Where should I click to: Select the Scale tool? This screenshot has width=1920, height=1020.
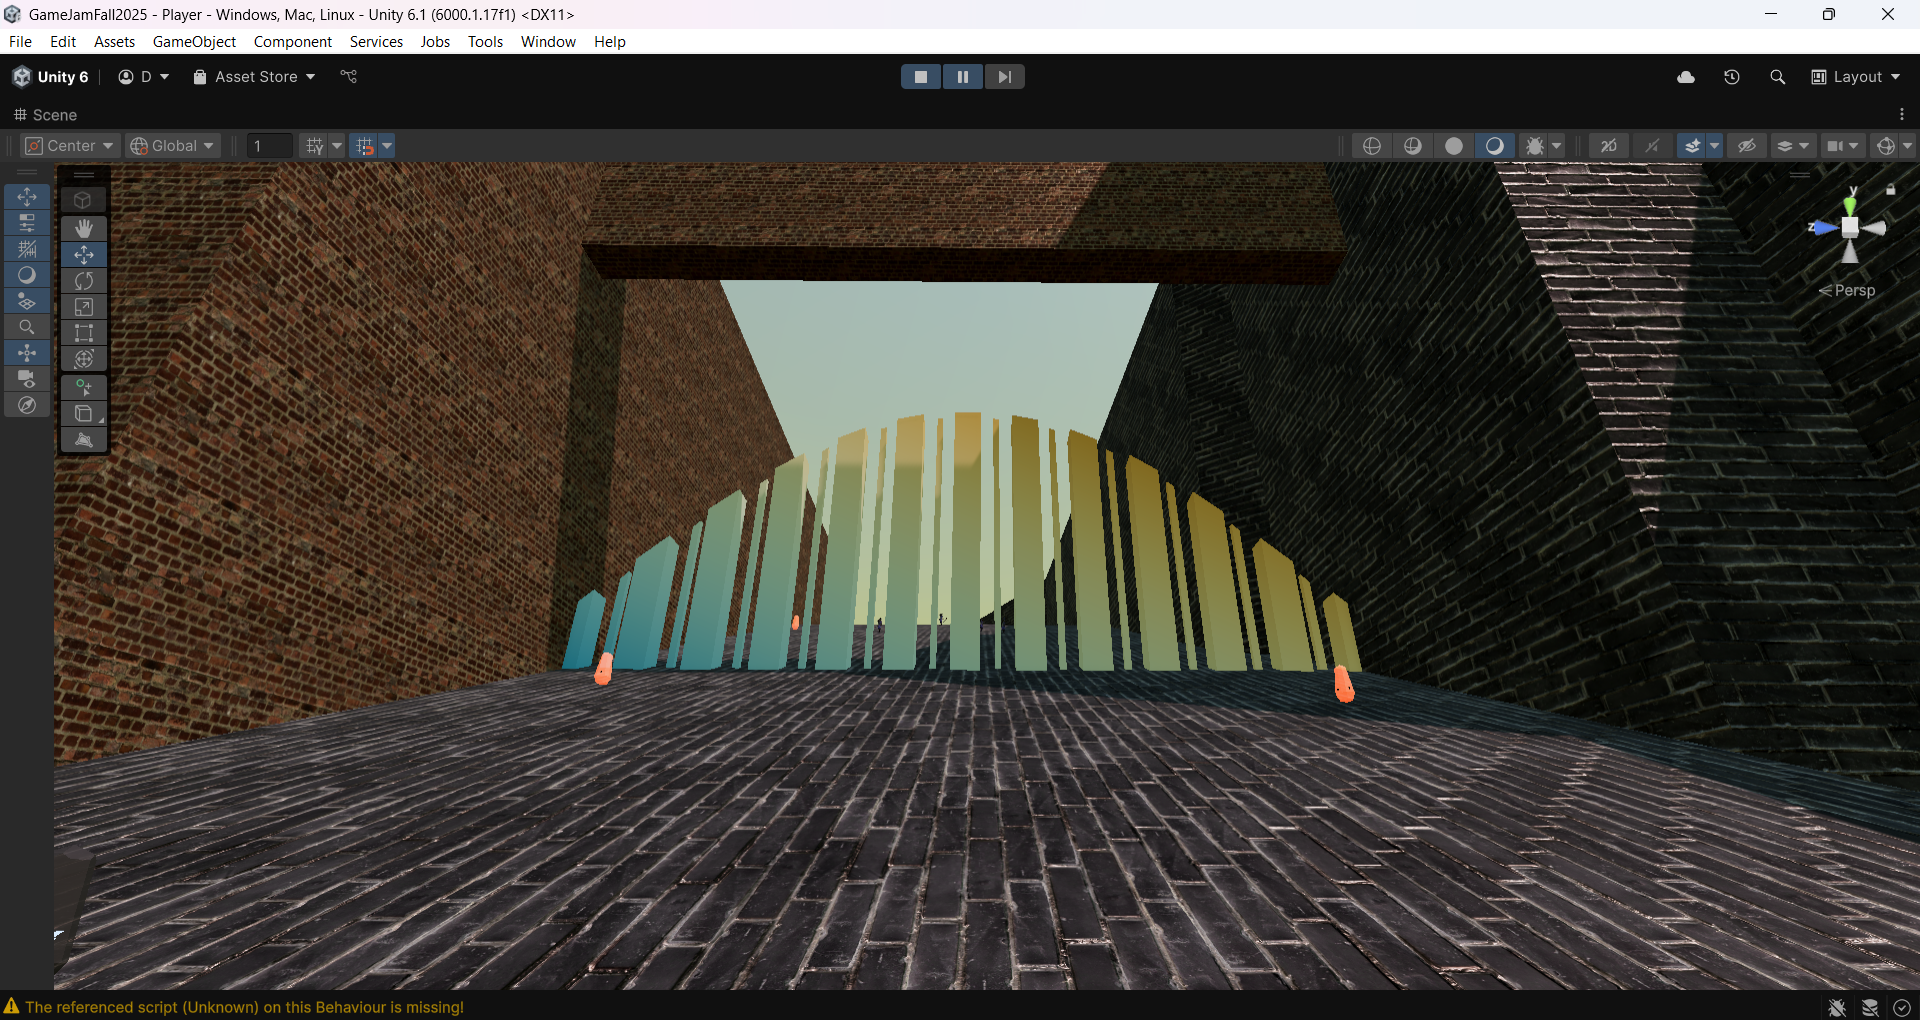click(x=84, y=307)
